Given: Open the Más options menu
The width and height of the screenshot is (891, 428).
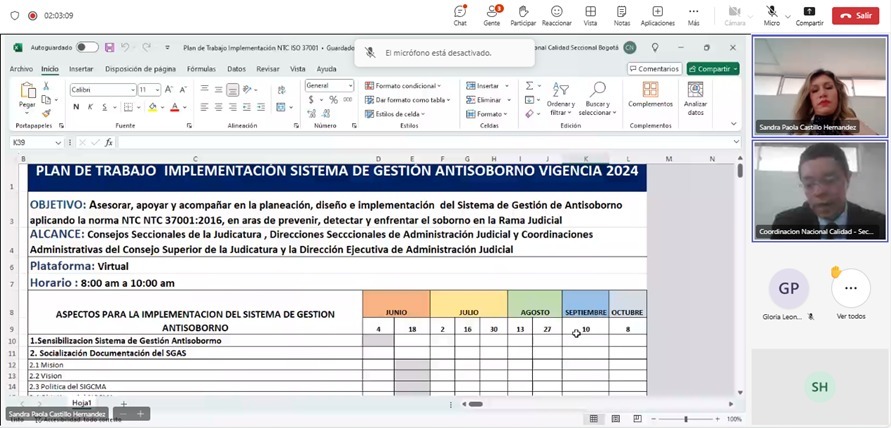Looking at the screenshot, I should point(693,15).
